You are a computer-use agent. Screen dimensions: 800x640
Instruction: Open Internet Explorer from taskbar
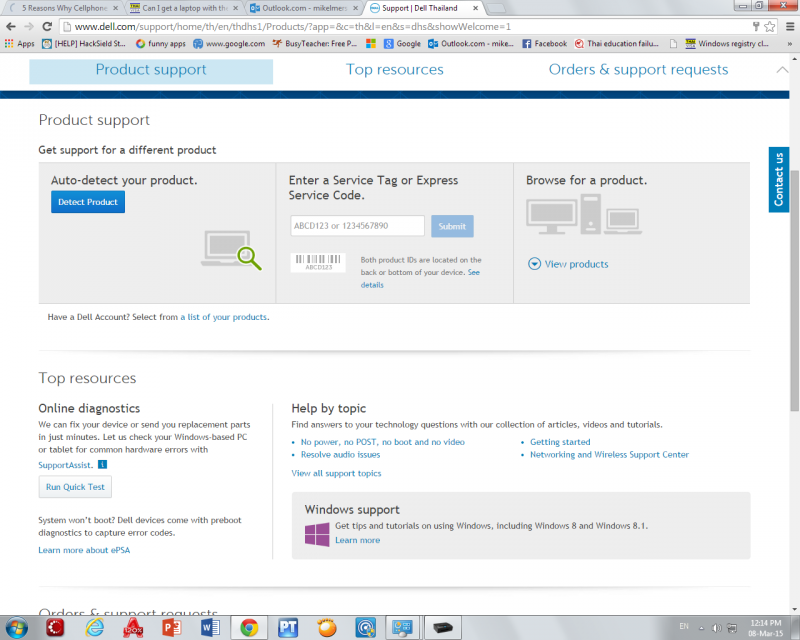point(94,627)
